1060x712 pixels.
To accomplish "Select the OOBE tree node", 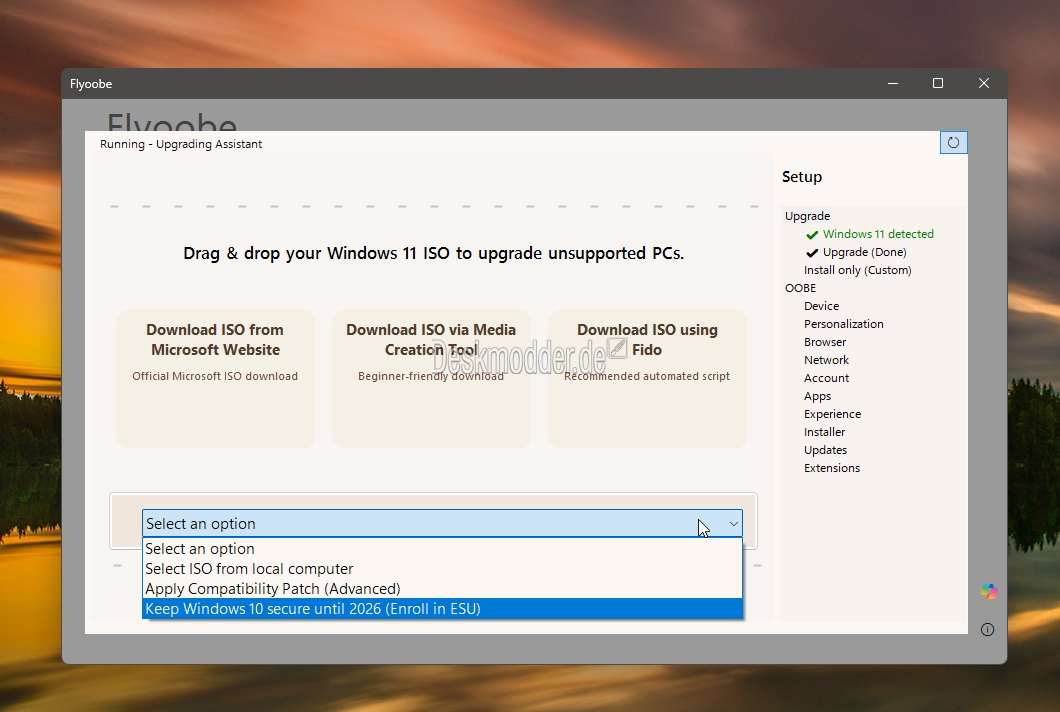I will [800, 288].
